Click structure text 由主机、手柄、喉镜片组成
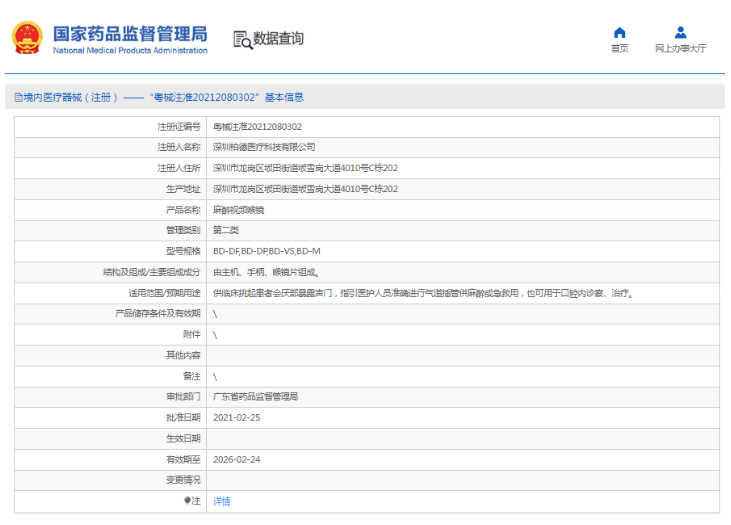The image size is (731, 525). (266, 272)
